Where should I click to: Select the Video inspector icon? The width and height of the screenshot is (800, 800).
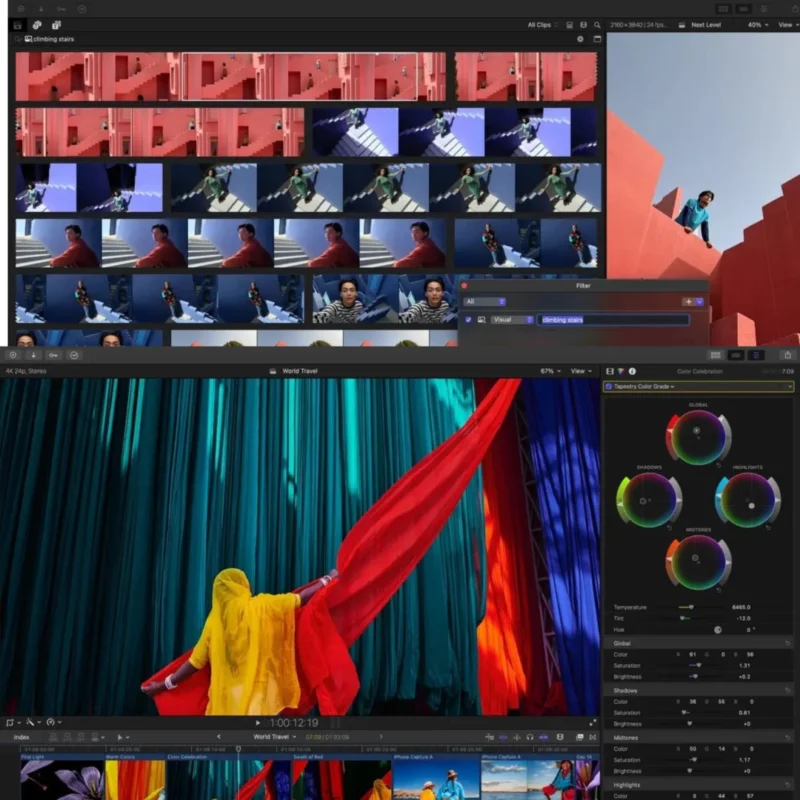(x=608, y=372)
